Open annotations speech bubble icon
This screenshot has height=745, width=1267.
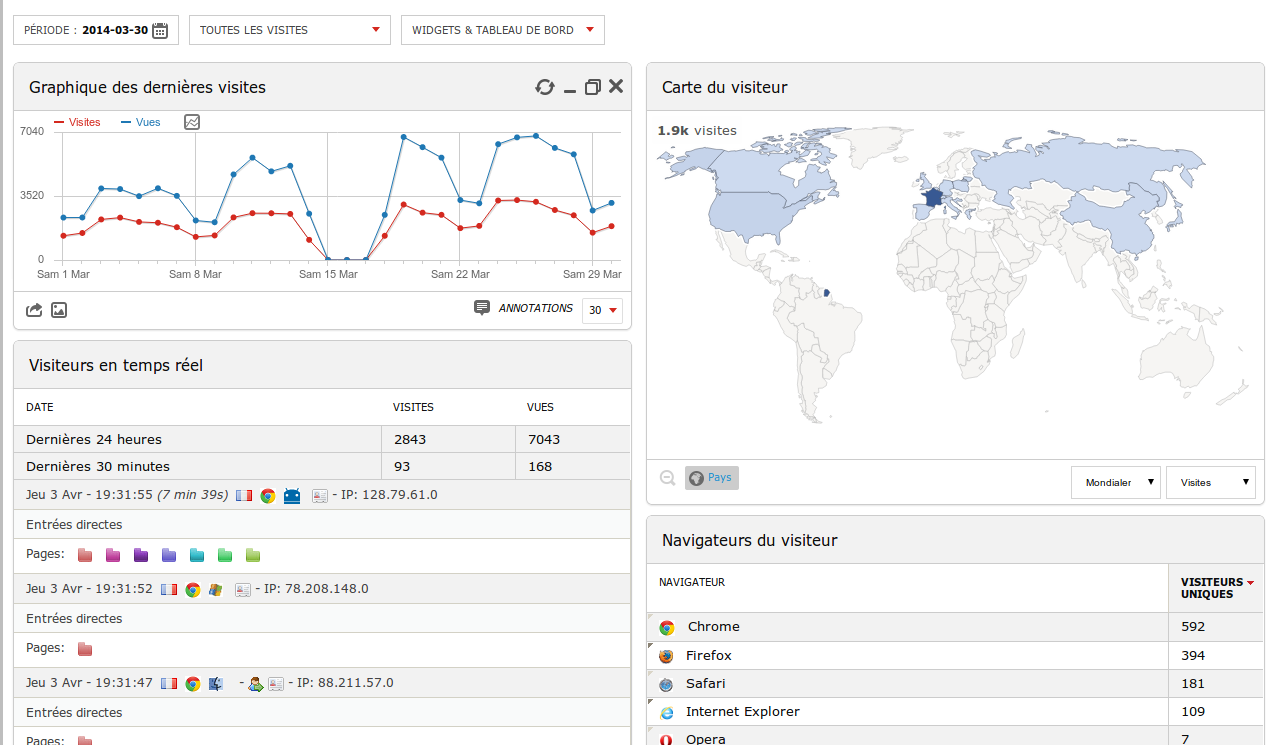pos(482,308)
